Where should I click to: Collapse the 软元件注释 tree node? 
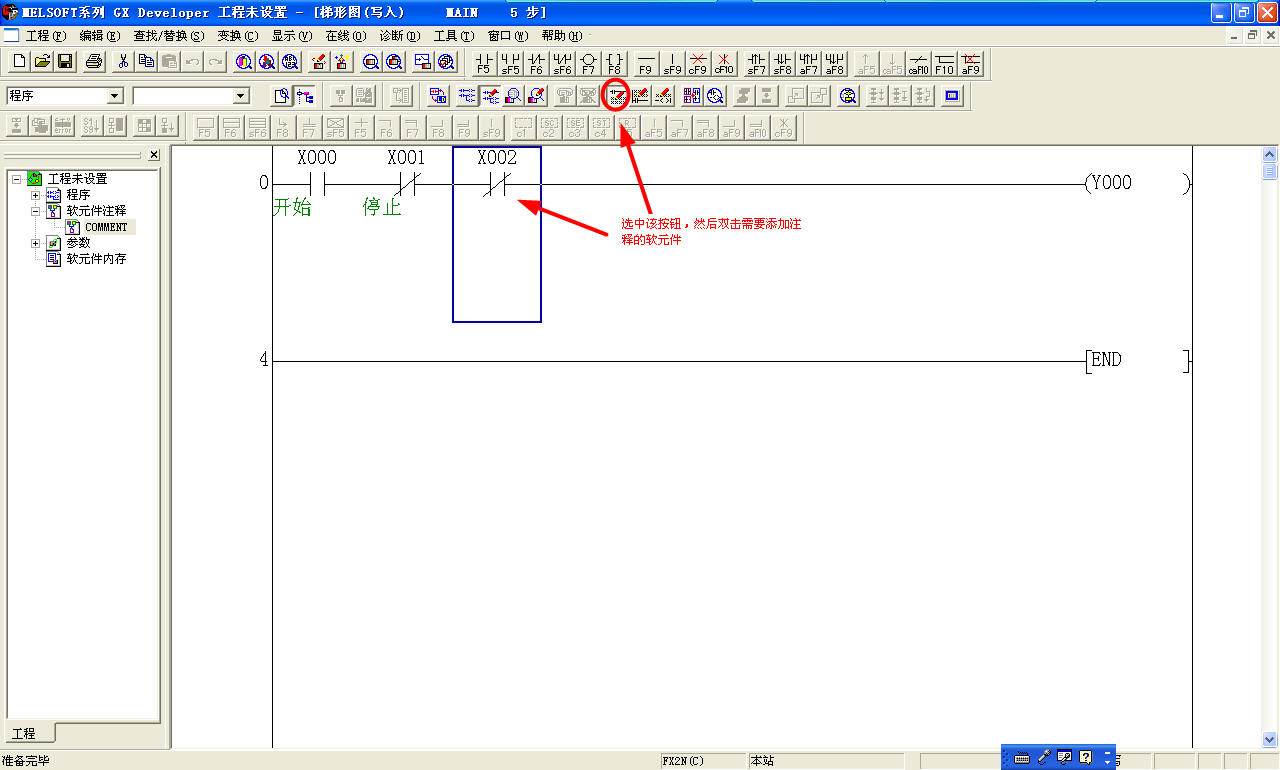tap(36, 211)
